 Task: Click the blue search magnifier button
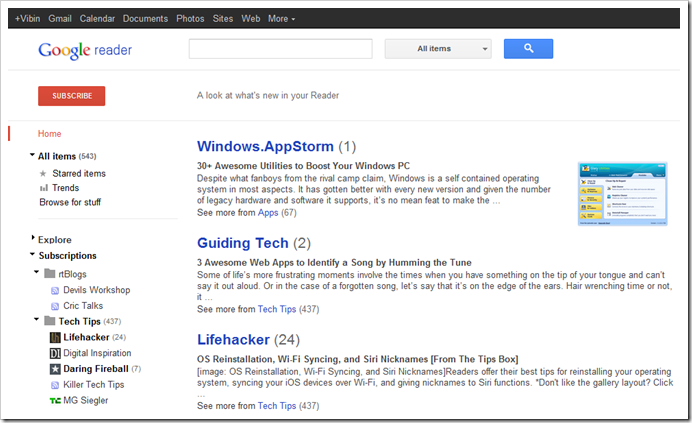(x=528, y=49)
